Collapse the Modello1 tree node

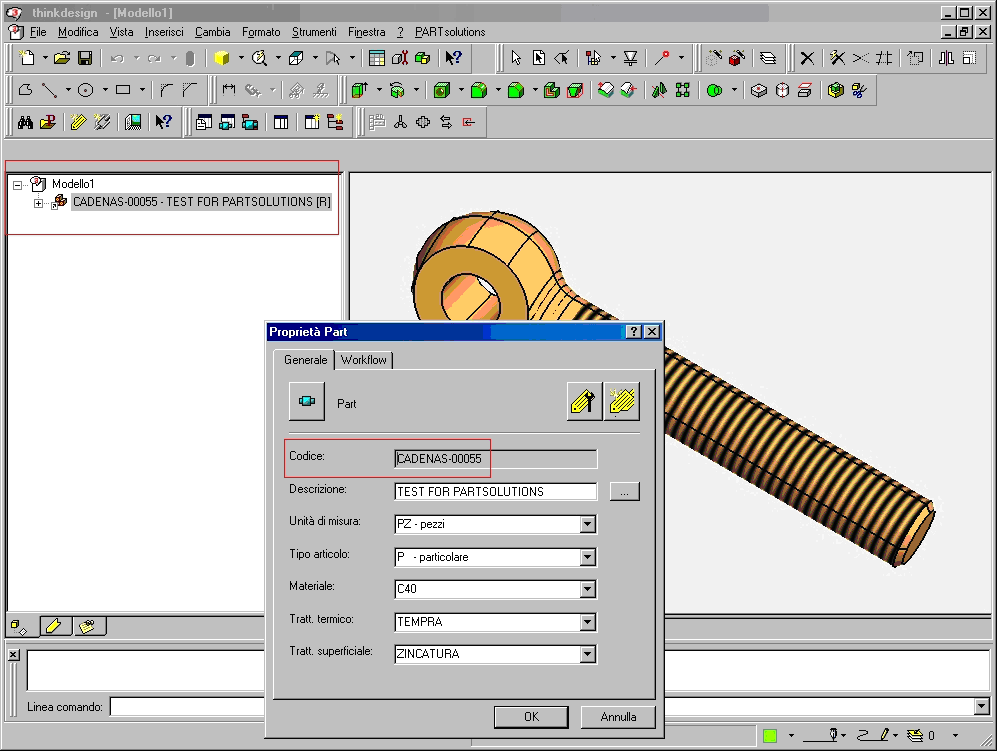(x=17, y=185)
